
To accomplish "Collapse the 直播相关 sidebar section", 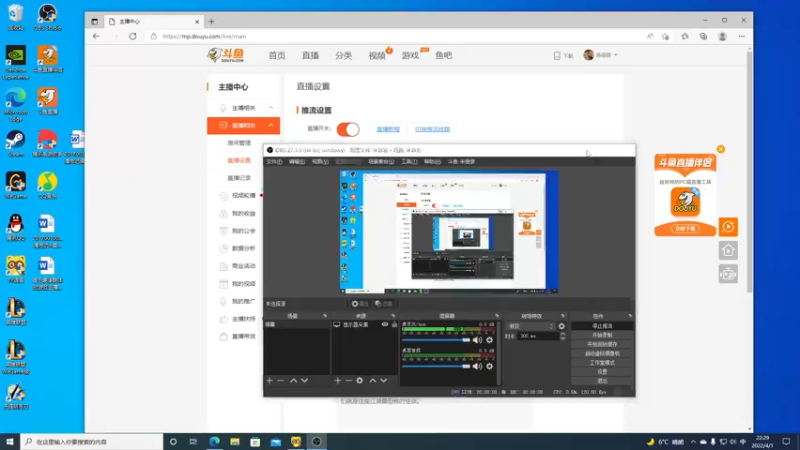I will [271, 126].
